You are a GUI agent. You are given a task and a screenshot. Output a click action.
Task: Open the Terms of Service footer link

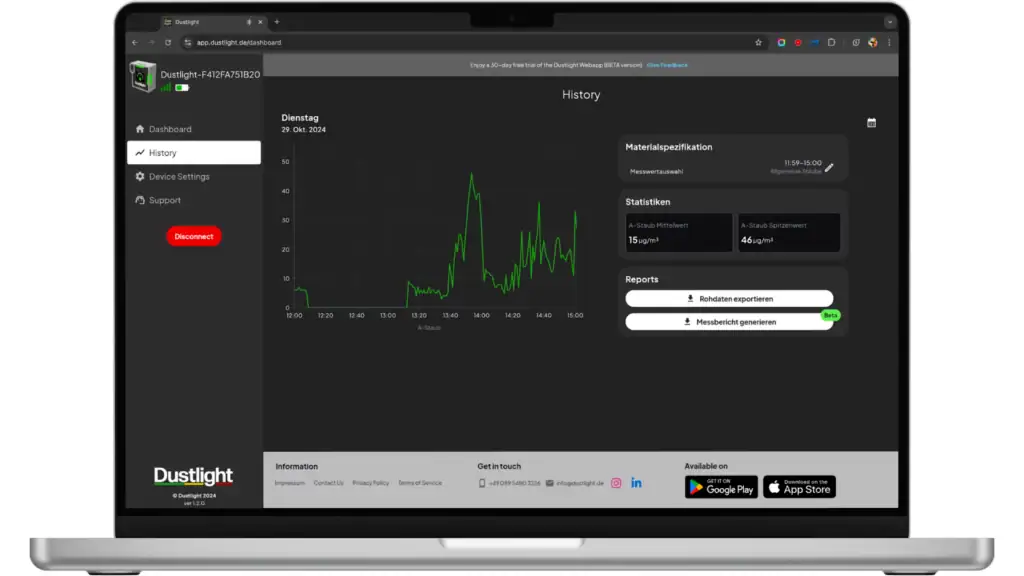point(420,483)
